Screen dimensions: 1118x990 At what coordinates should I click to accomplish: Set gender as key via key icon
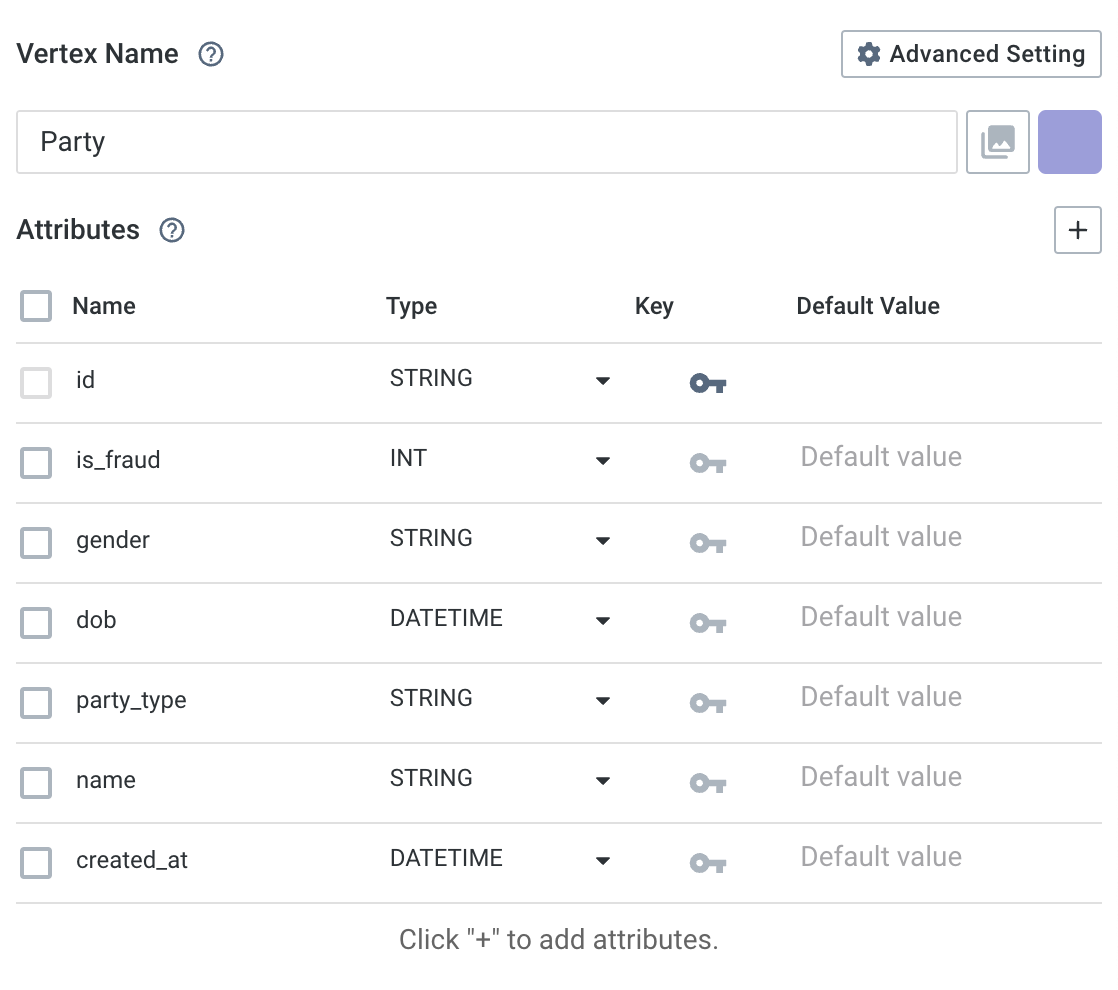click(707, 543)
